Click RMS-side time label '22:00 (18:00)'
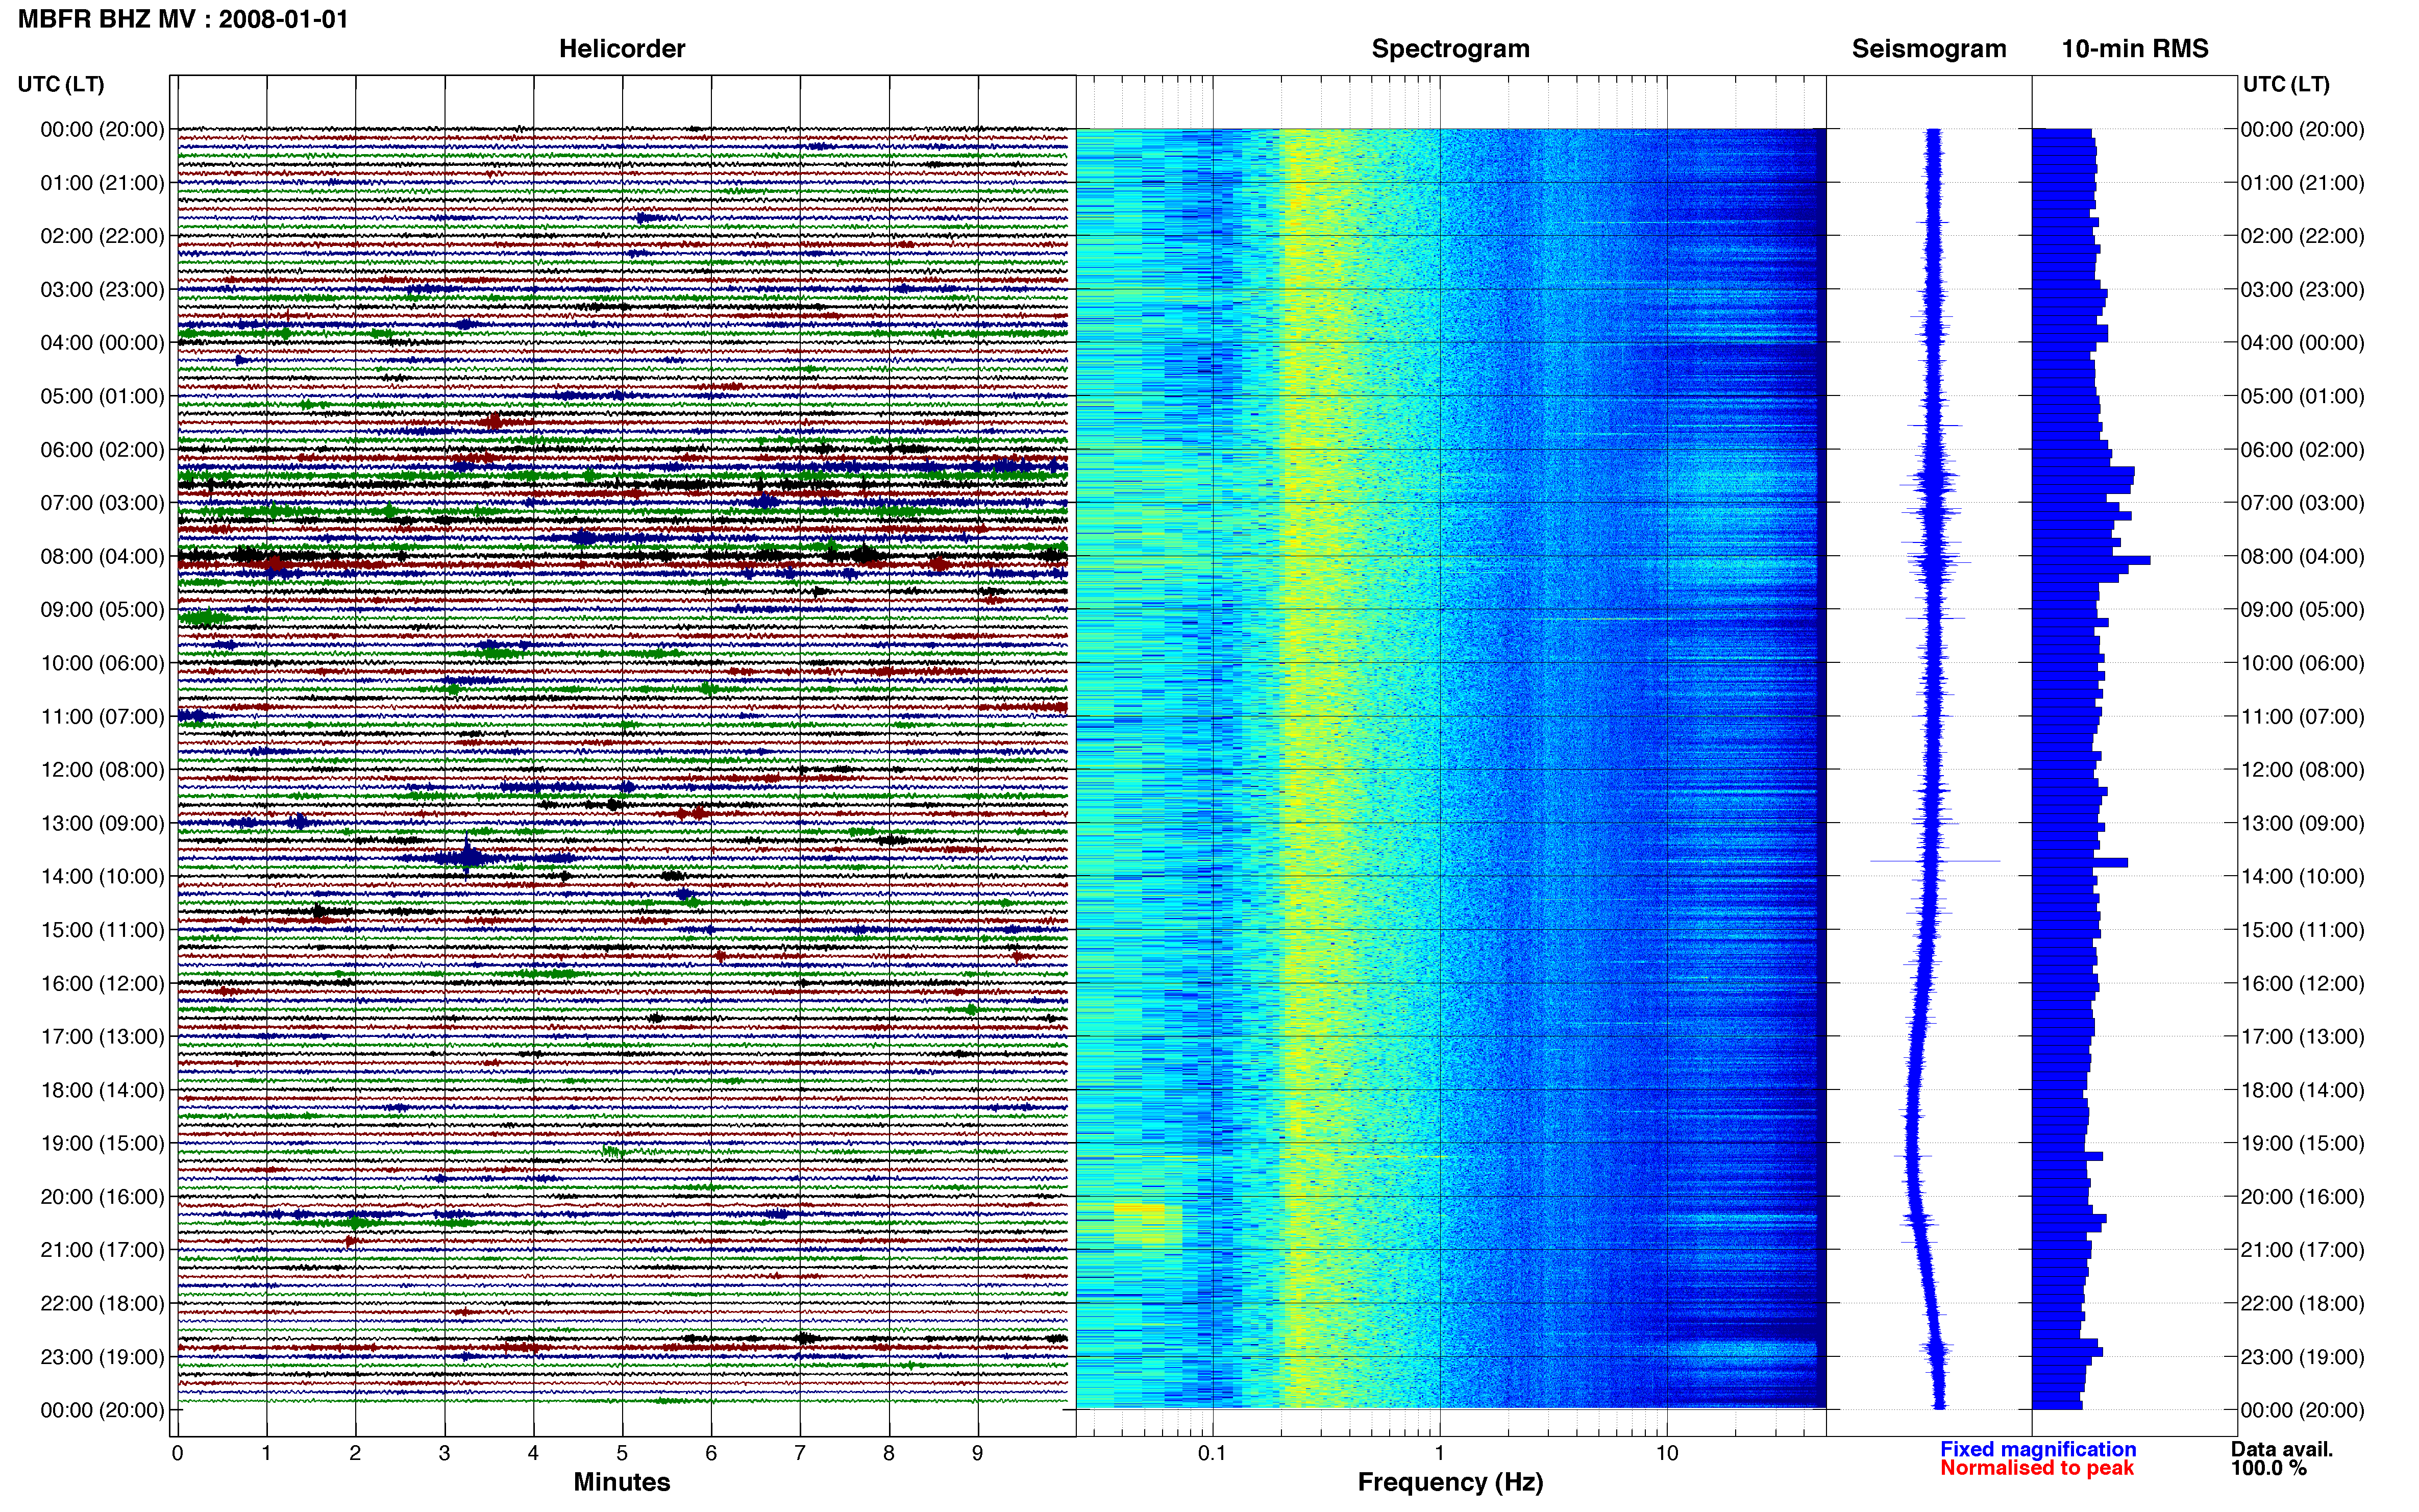Viewport: 2419px width, 1512px height. pos(2303,1304)
